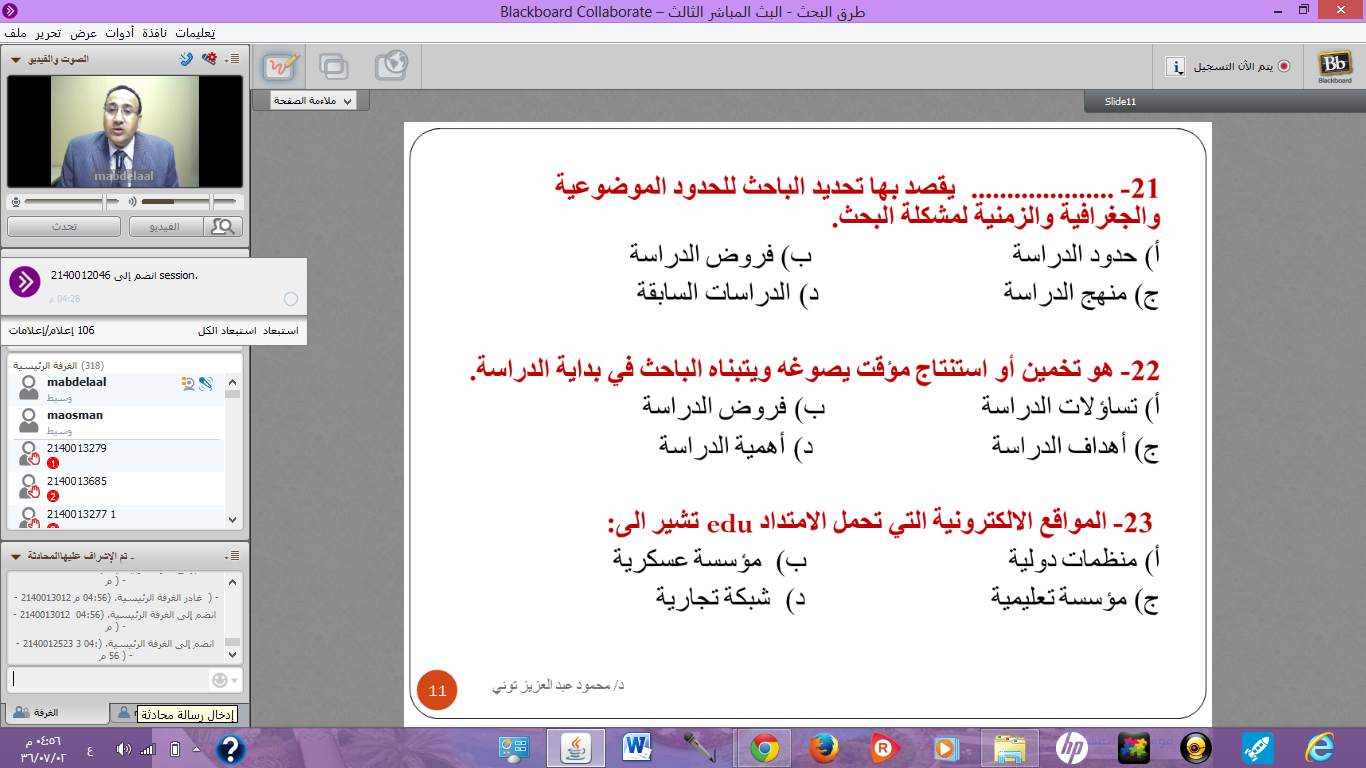This screenshot has height=768, width=1366.
Task: Click the speaker level icon
Action: [x=132, y=201]
